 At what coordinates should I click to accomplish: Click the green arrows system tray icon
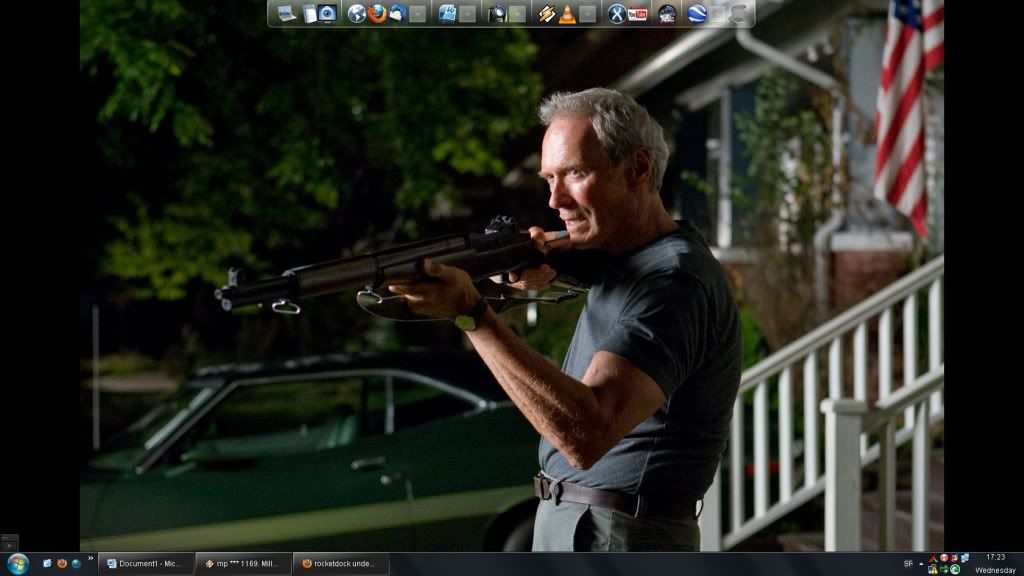(x=944, y=569)
